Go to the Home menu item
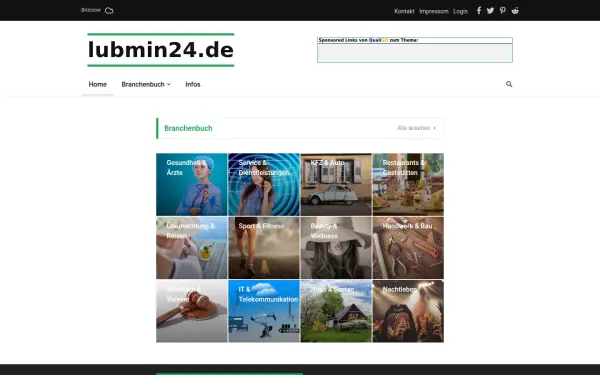600x375 pixels. pyautogui.click(x=98, y=84)
